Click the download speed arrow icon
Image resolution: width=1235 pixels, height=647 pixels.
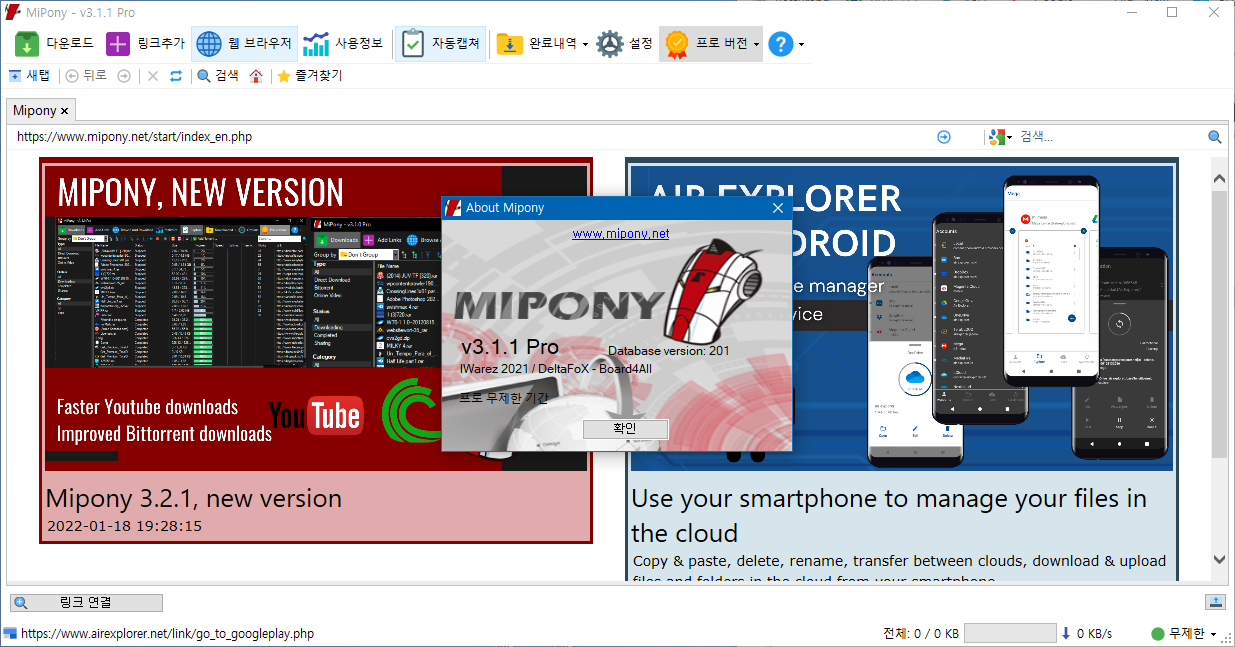pyautogui.click(x=1066, y=633)
